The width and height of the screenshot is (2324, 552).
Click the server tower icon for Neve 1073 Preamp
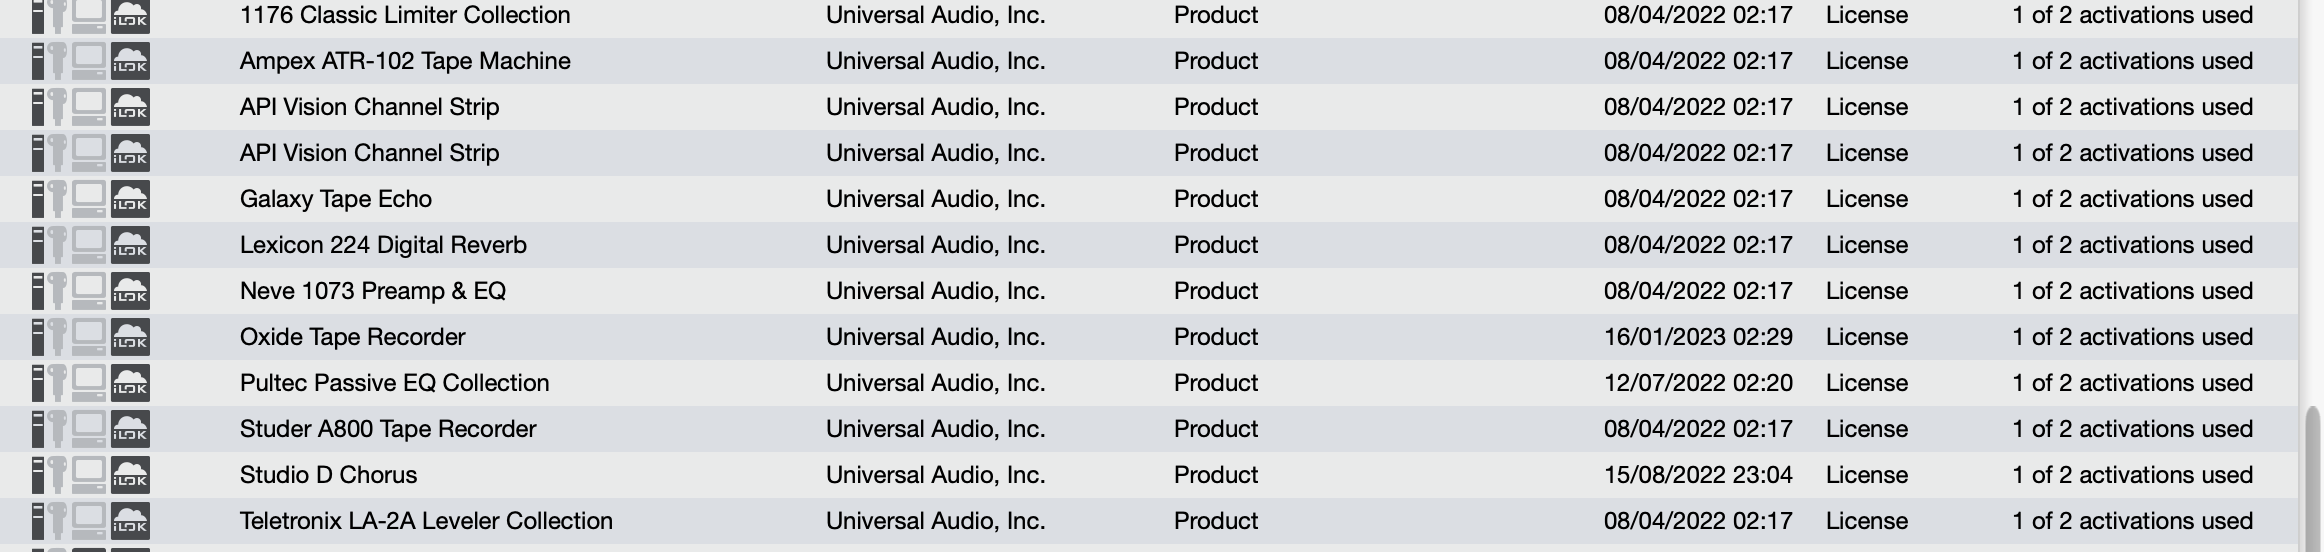[38, 291]
